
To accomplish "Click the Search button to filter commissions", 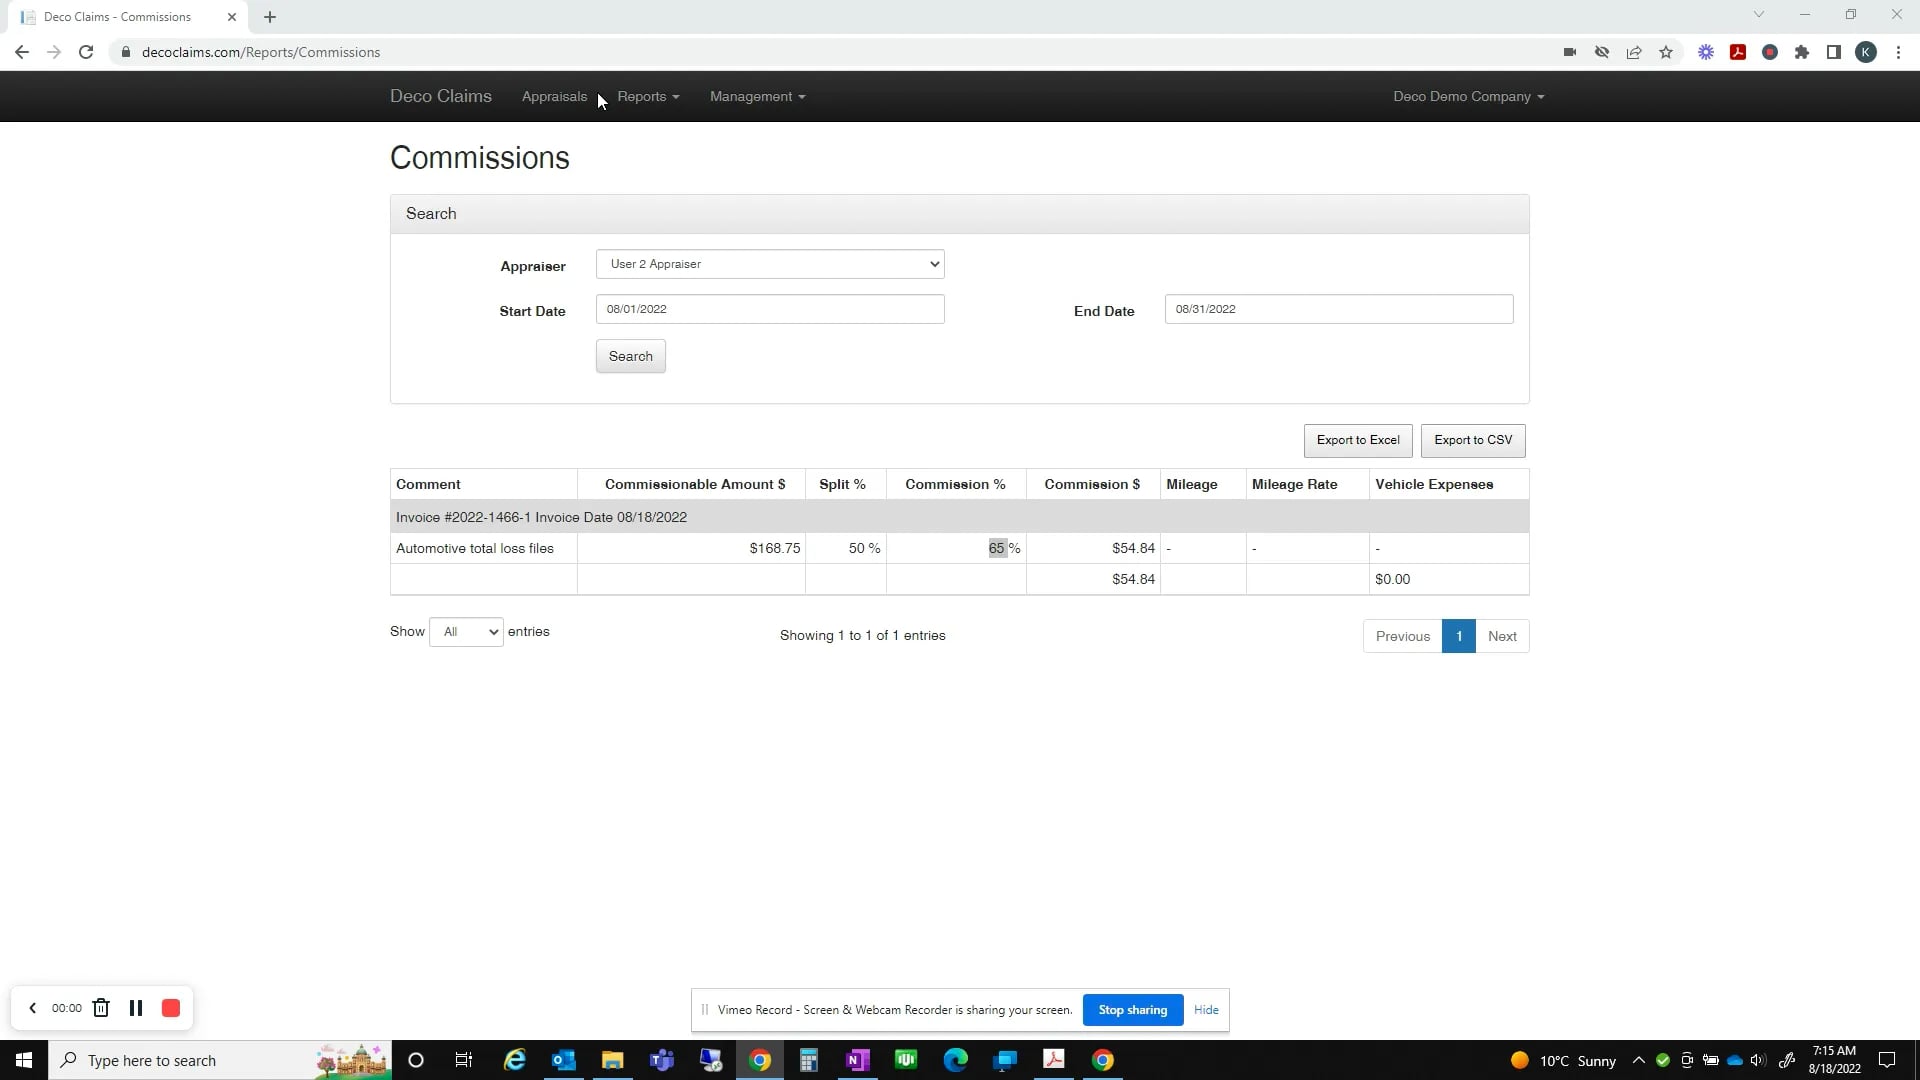I will (630, 356).
